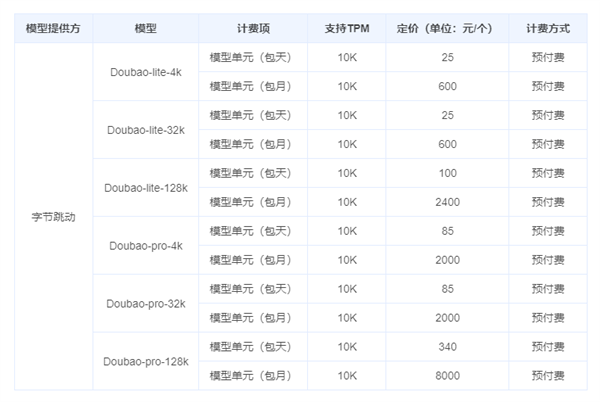Click the 模型提供方 column header
Image resolution: width=600 pixels, height=402 pixels.
(53, 28)
